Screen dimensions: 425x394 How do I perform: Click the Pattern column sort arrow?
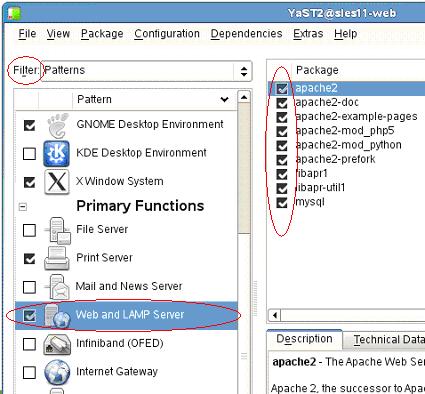(x=224, y=99)
